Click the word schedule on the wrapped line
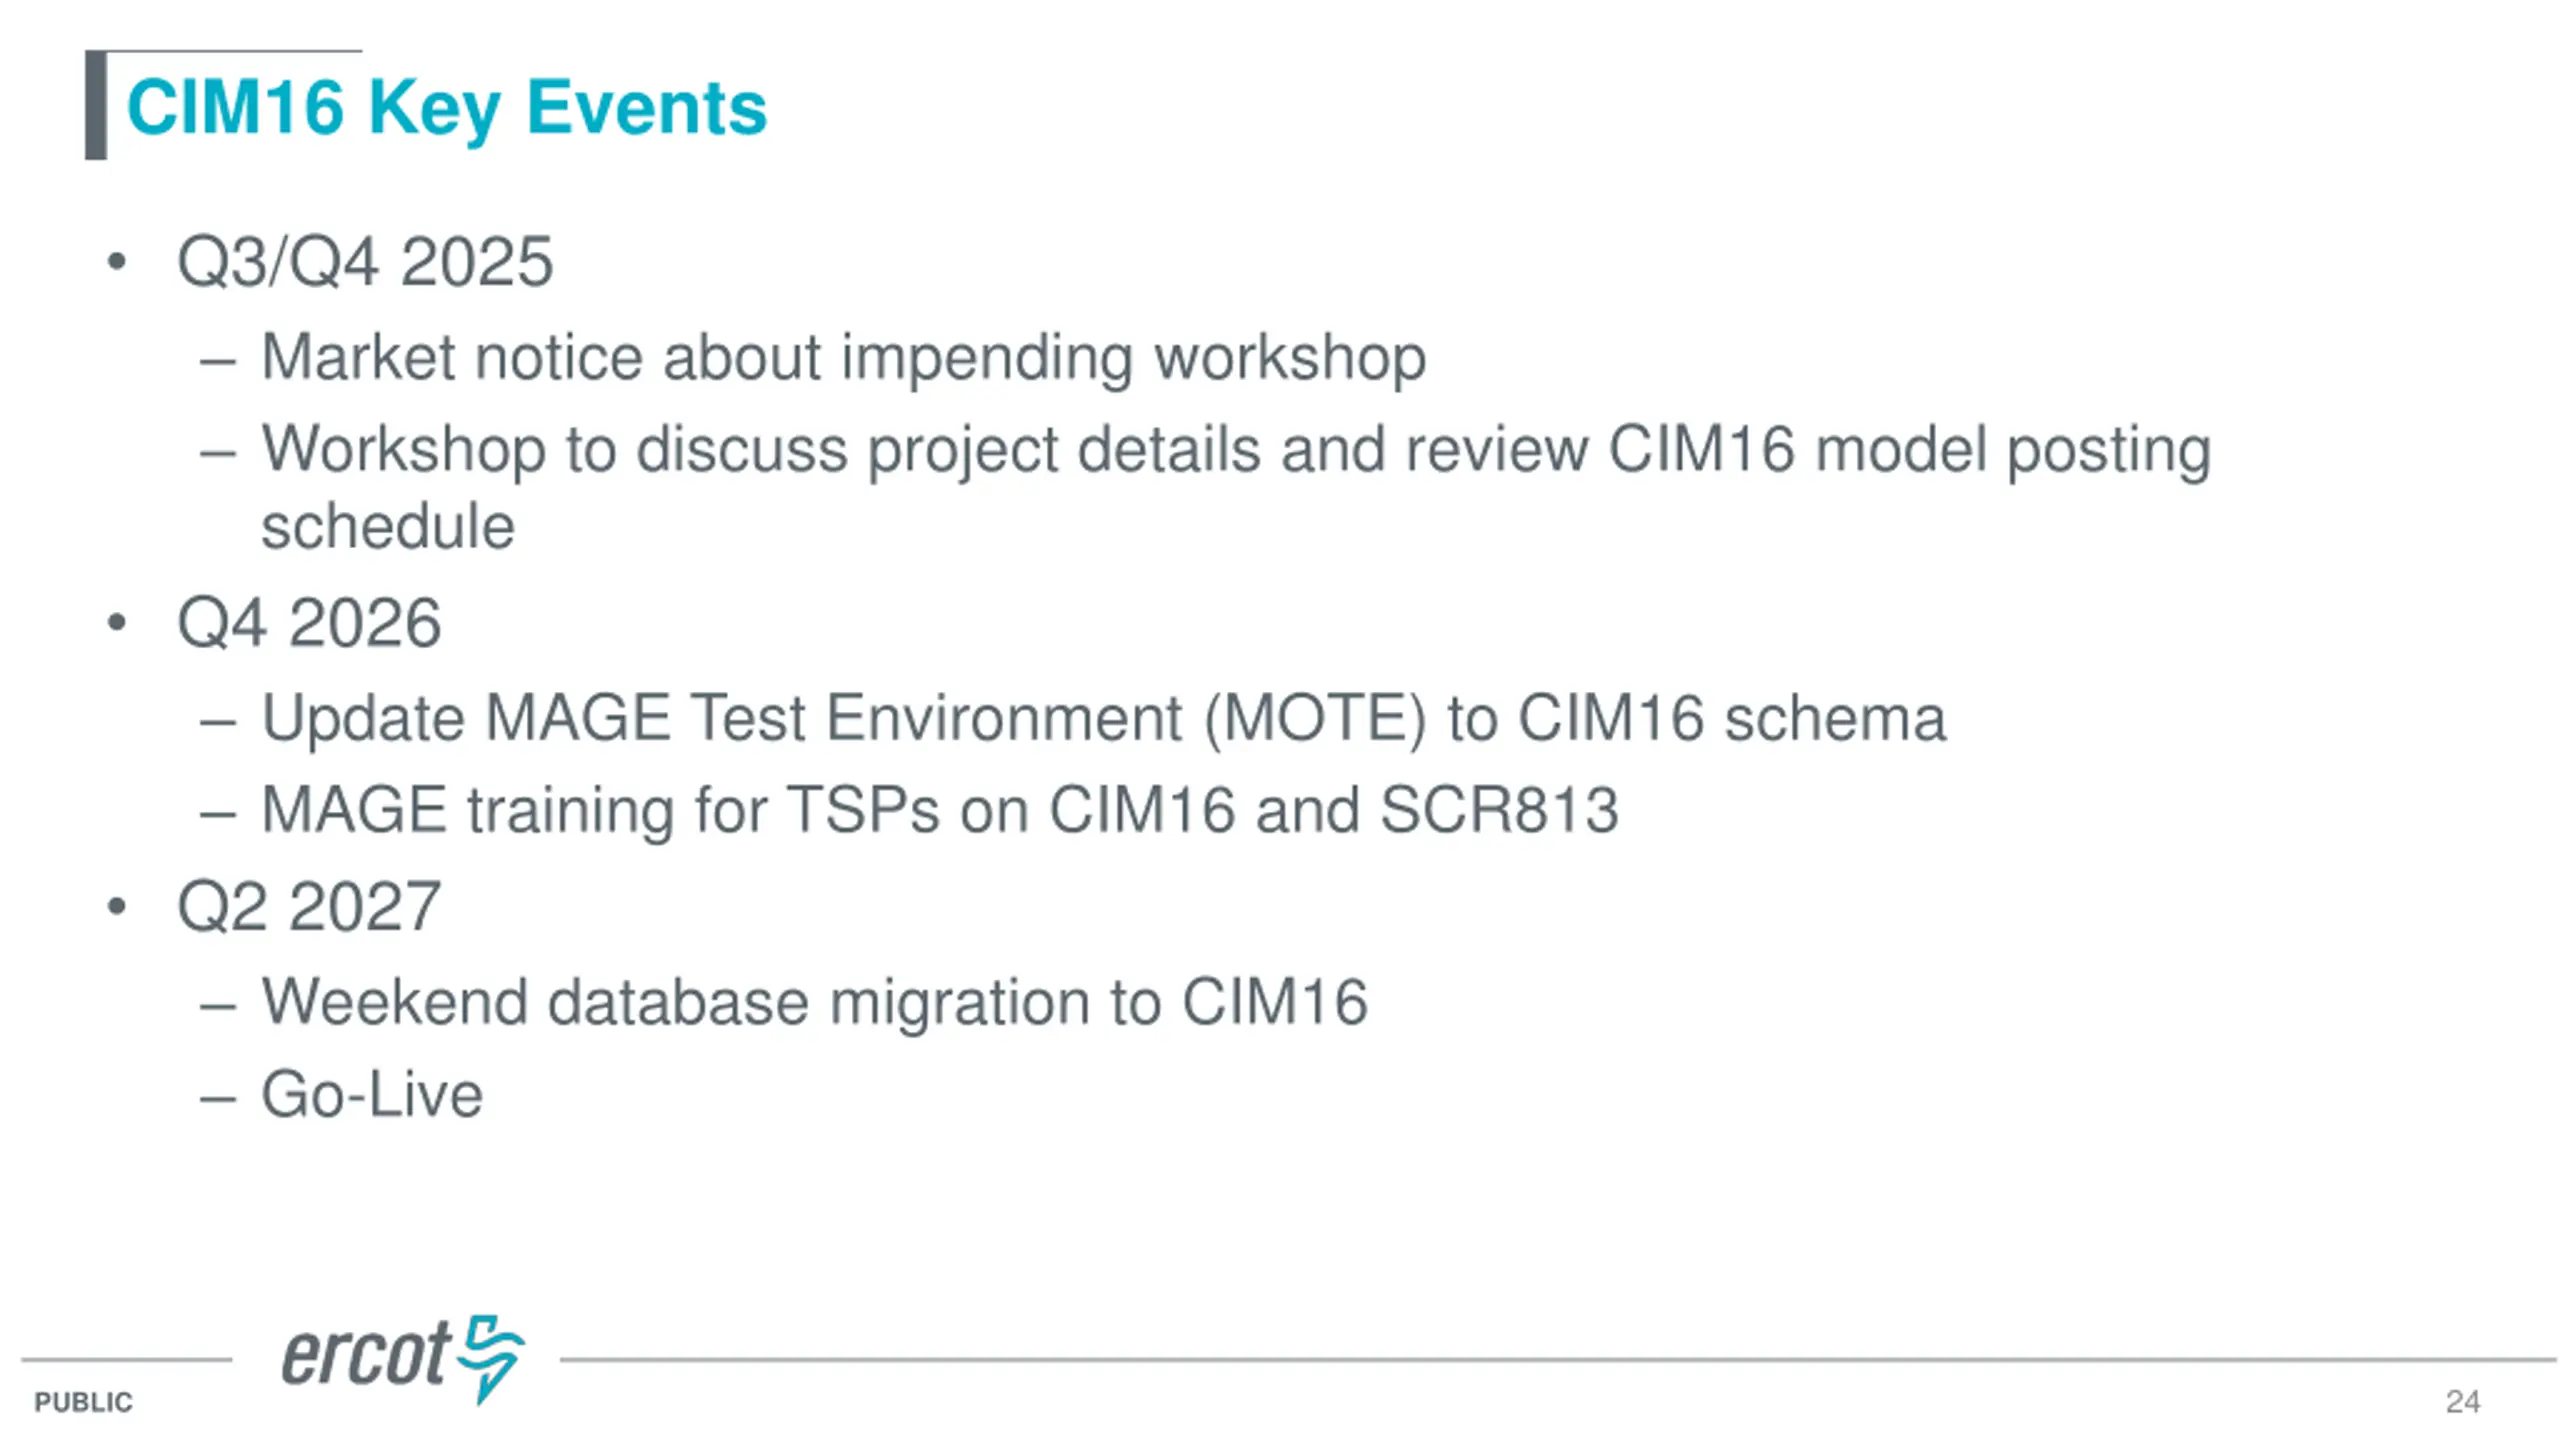 click(x=388, y=527)
